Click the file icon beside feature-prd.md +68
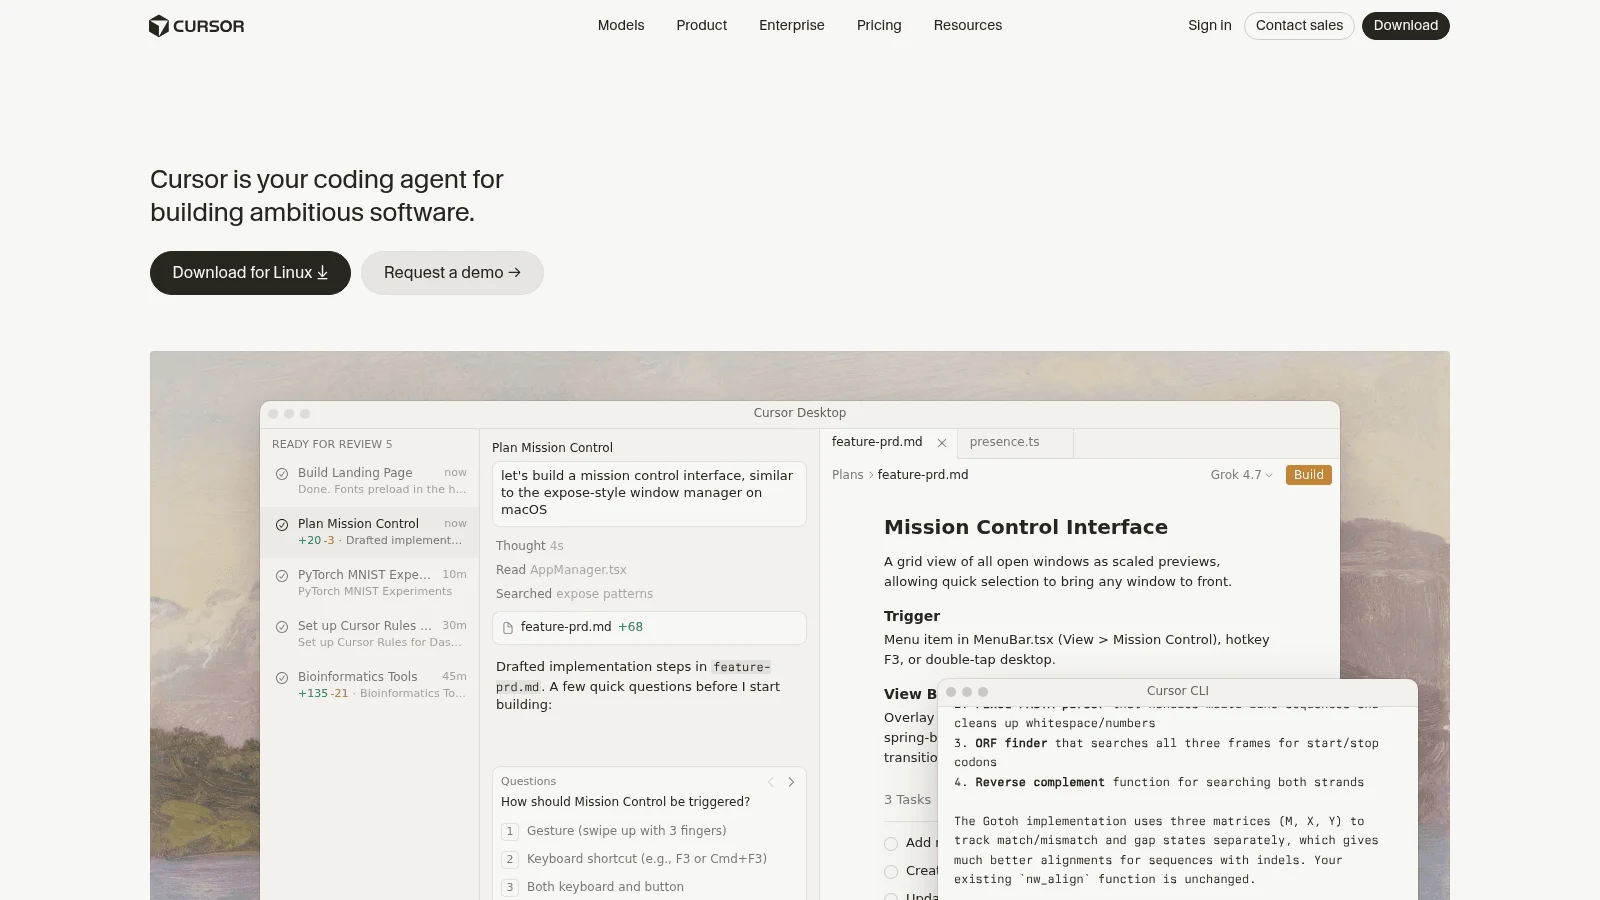1600x900 pixels. pos(508,628)
